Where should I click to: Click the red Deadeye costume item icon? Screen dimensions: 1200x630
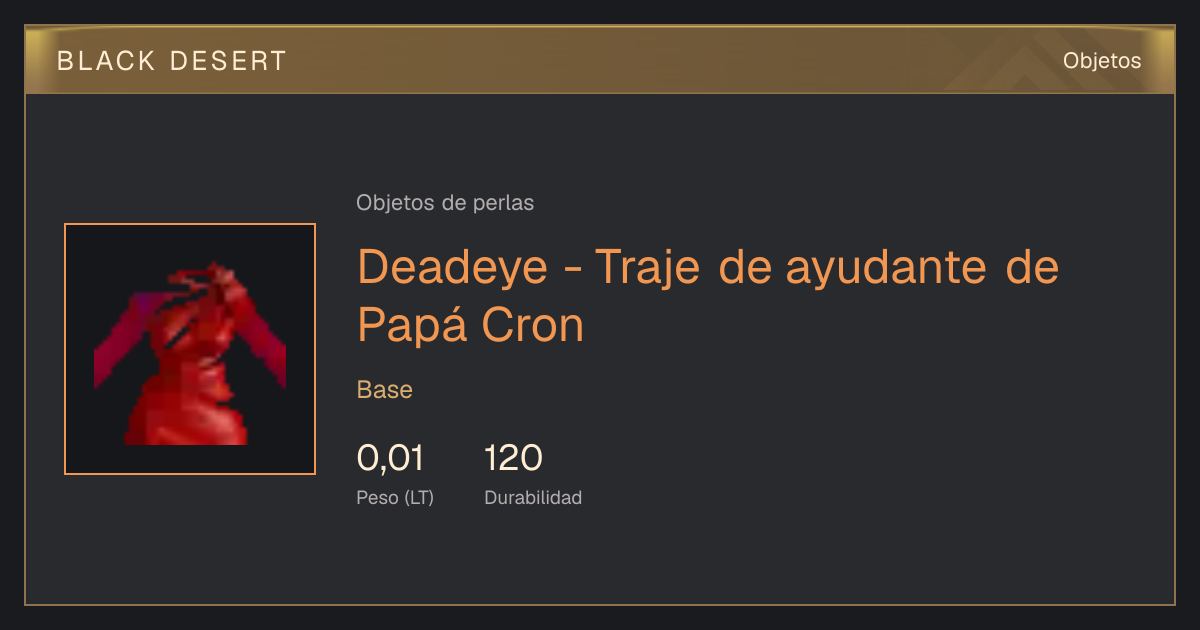190,353
